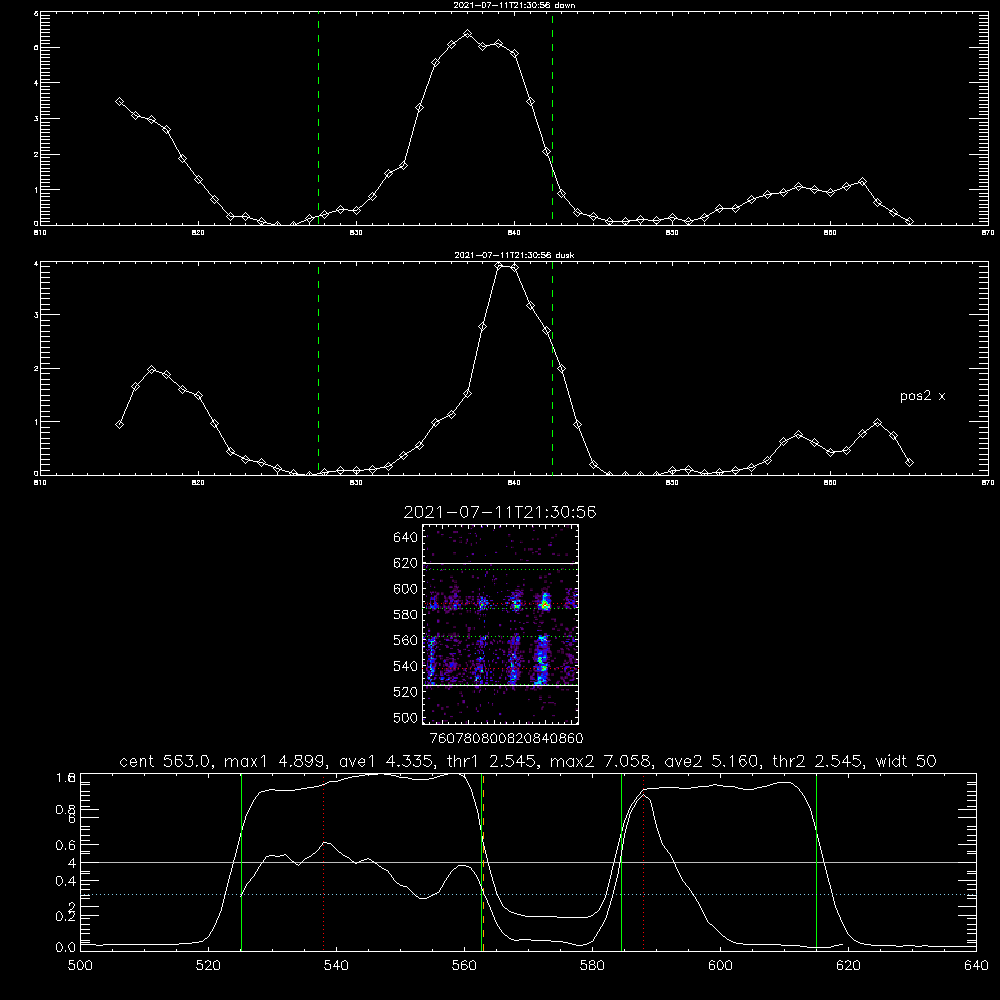Click the highest diamond point in dawn plot
The width and height of the screenshot is (1000, 1000).
(467, 34)
